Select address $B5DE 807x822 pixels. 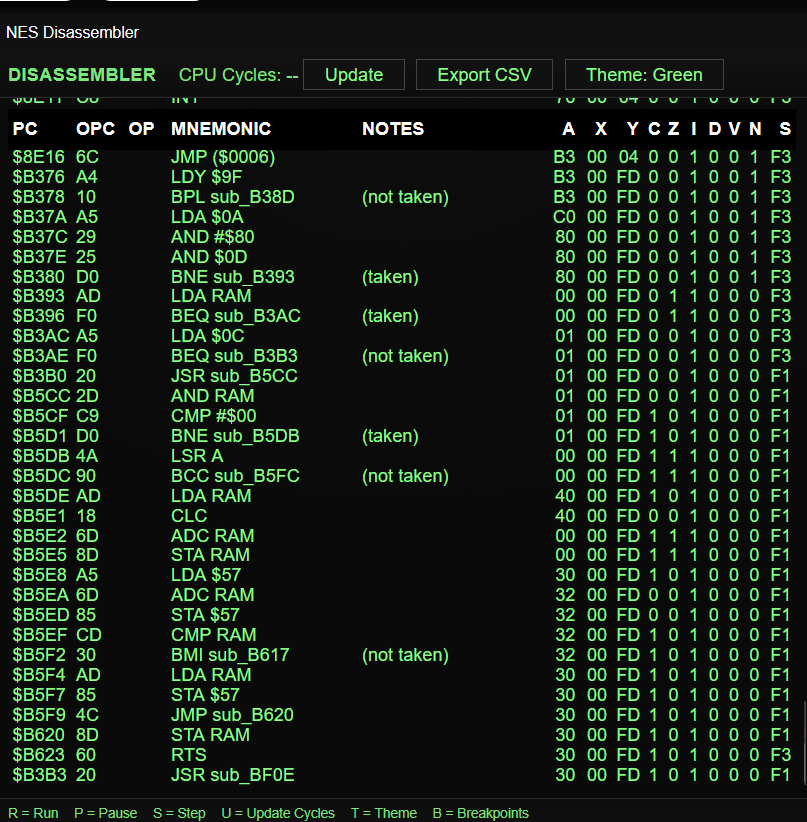41,496
